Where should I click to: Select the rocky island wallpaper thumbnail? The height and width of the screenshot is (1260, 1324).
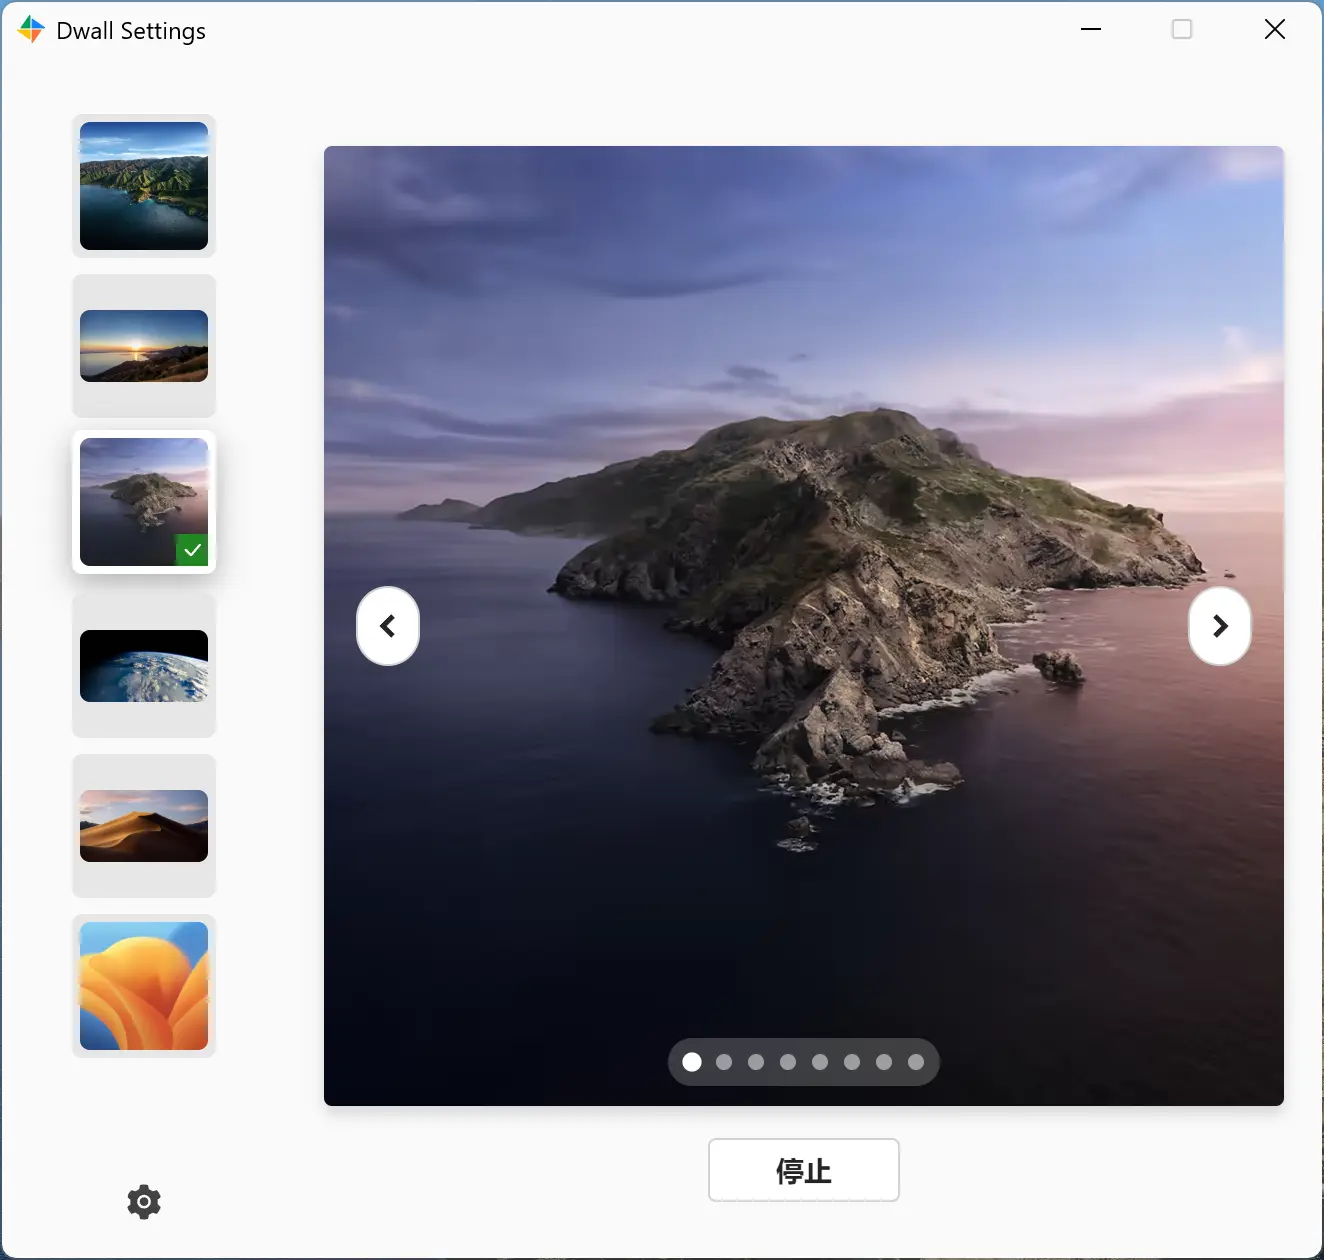coord(144,502)
